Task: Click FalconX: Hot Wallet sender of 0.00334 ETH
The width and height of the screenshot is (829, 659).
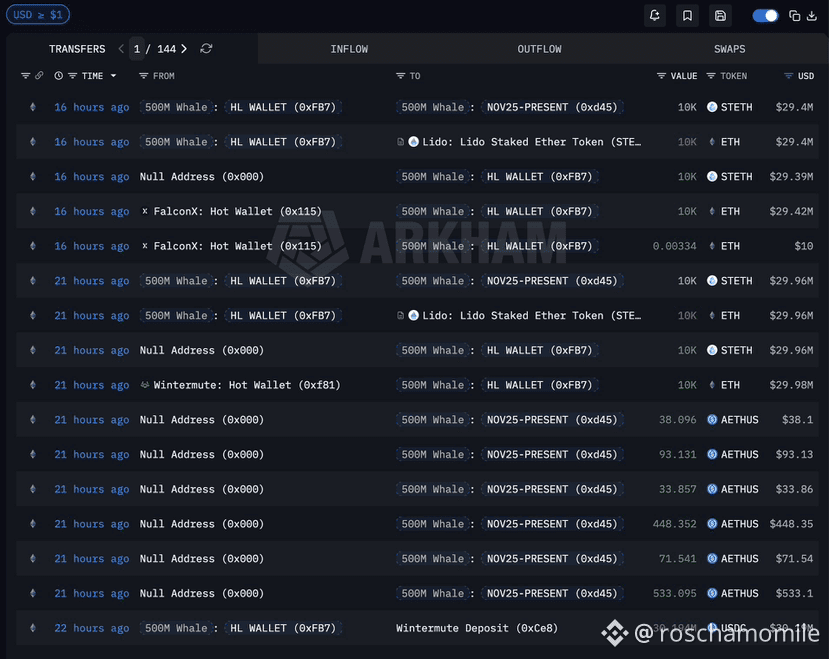Action: [237, 246]
